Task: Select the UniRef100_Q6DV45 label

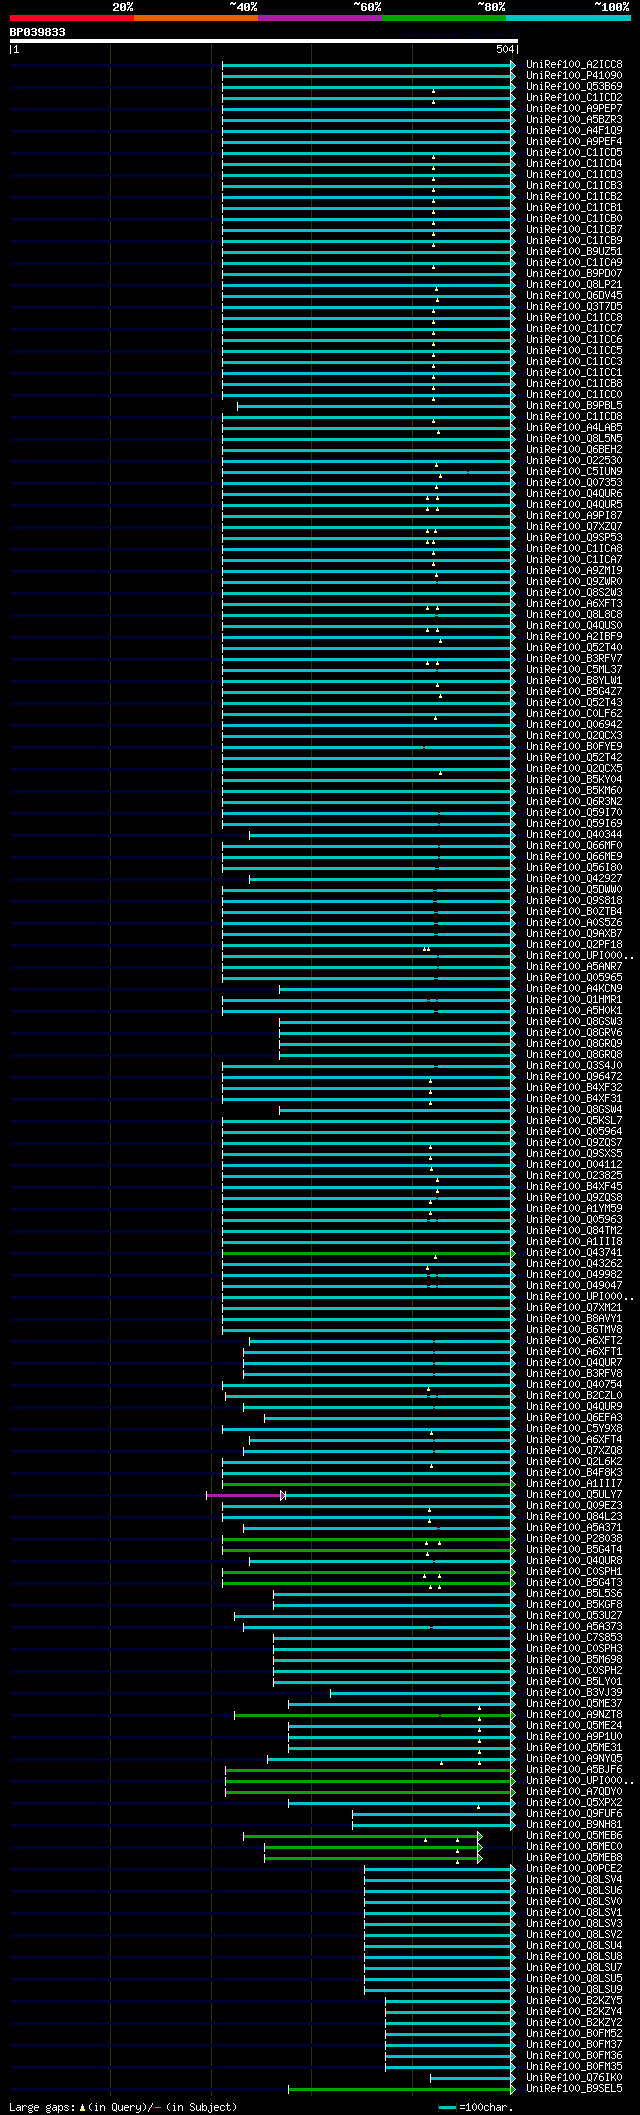Action: pyautogui.click(x=574, y=295)
